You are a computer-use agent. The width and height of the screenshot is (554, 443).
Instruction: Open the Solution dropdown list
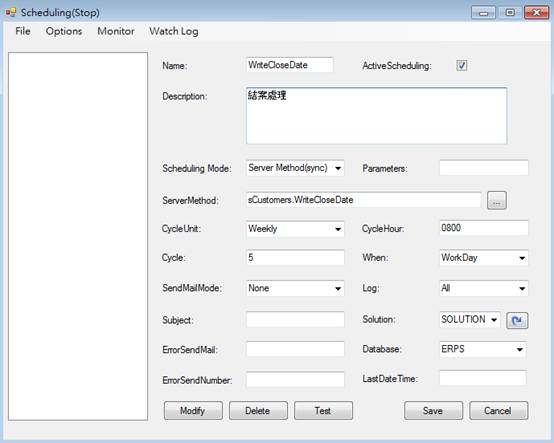tap(470, 320)
